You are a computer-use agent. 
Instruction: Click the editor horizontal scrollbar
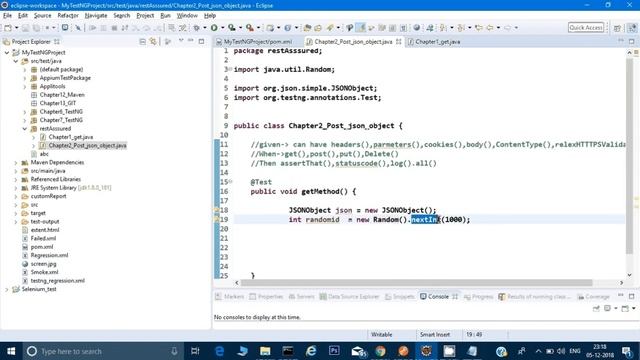[x=416, y=282]
